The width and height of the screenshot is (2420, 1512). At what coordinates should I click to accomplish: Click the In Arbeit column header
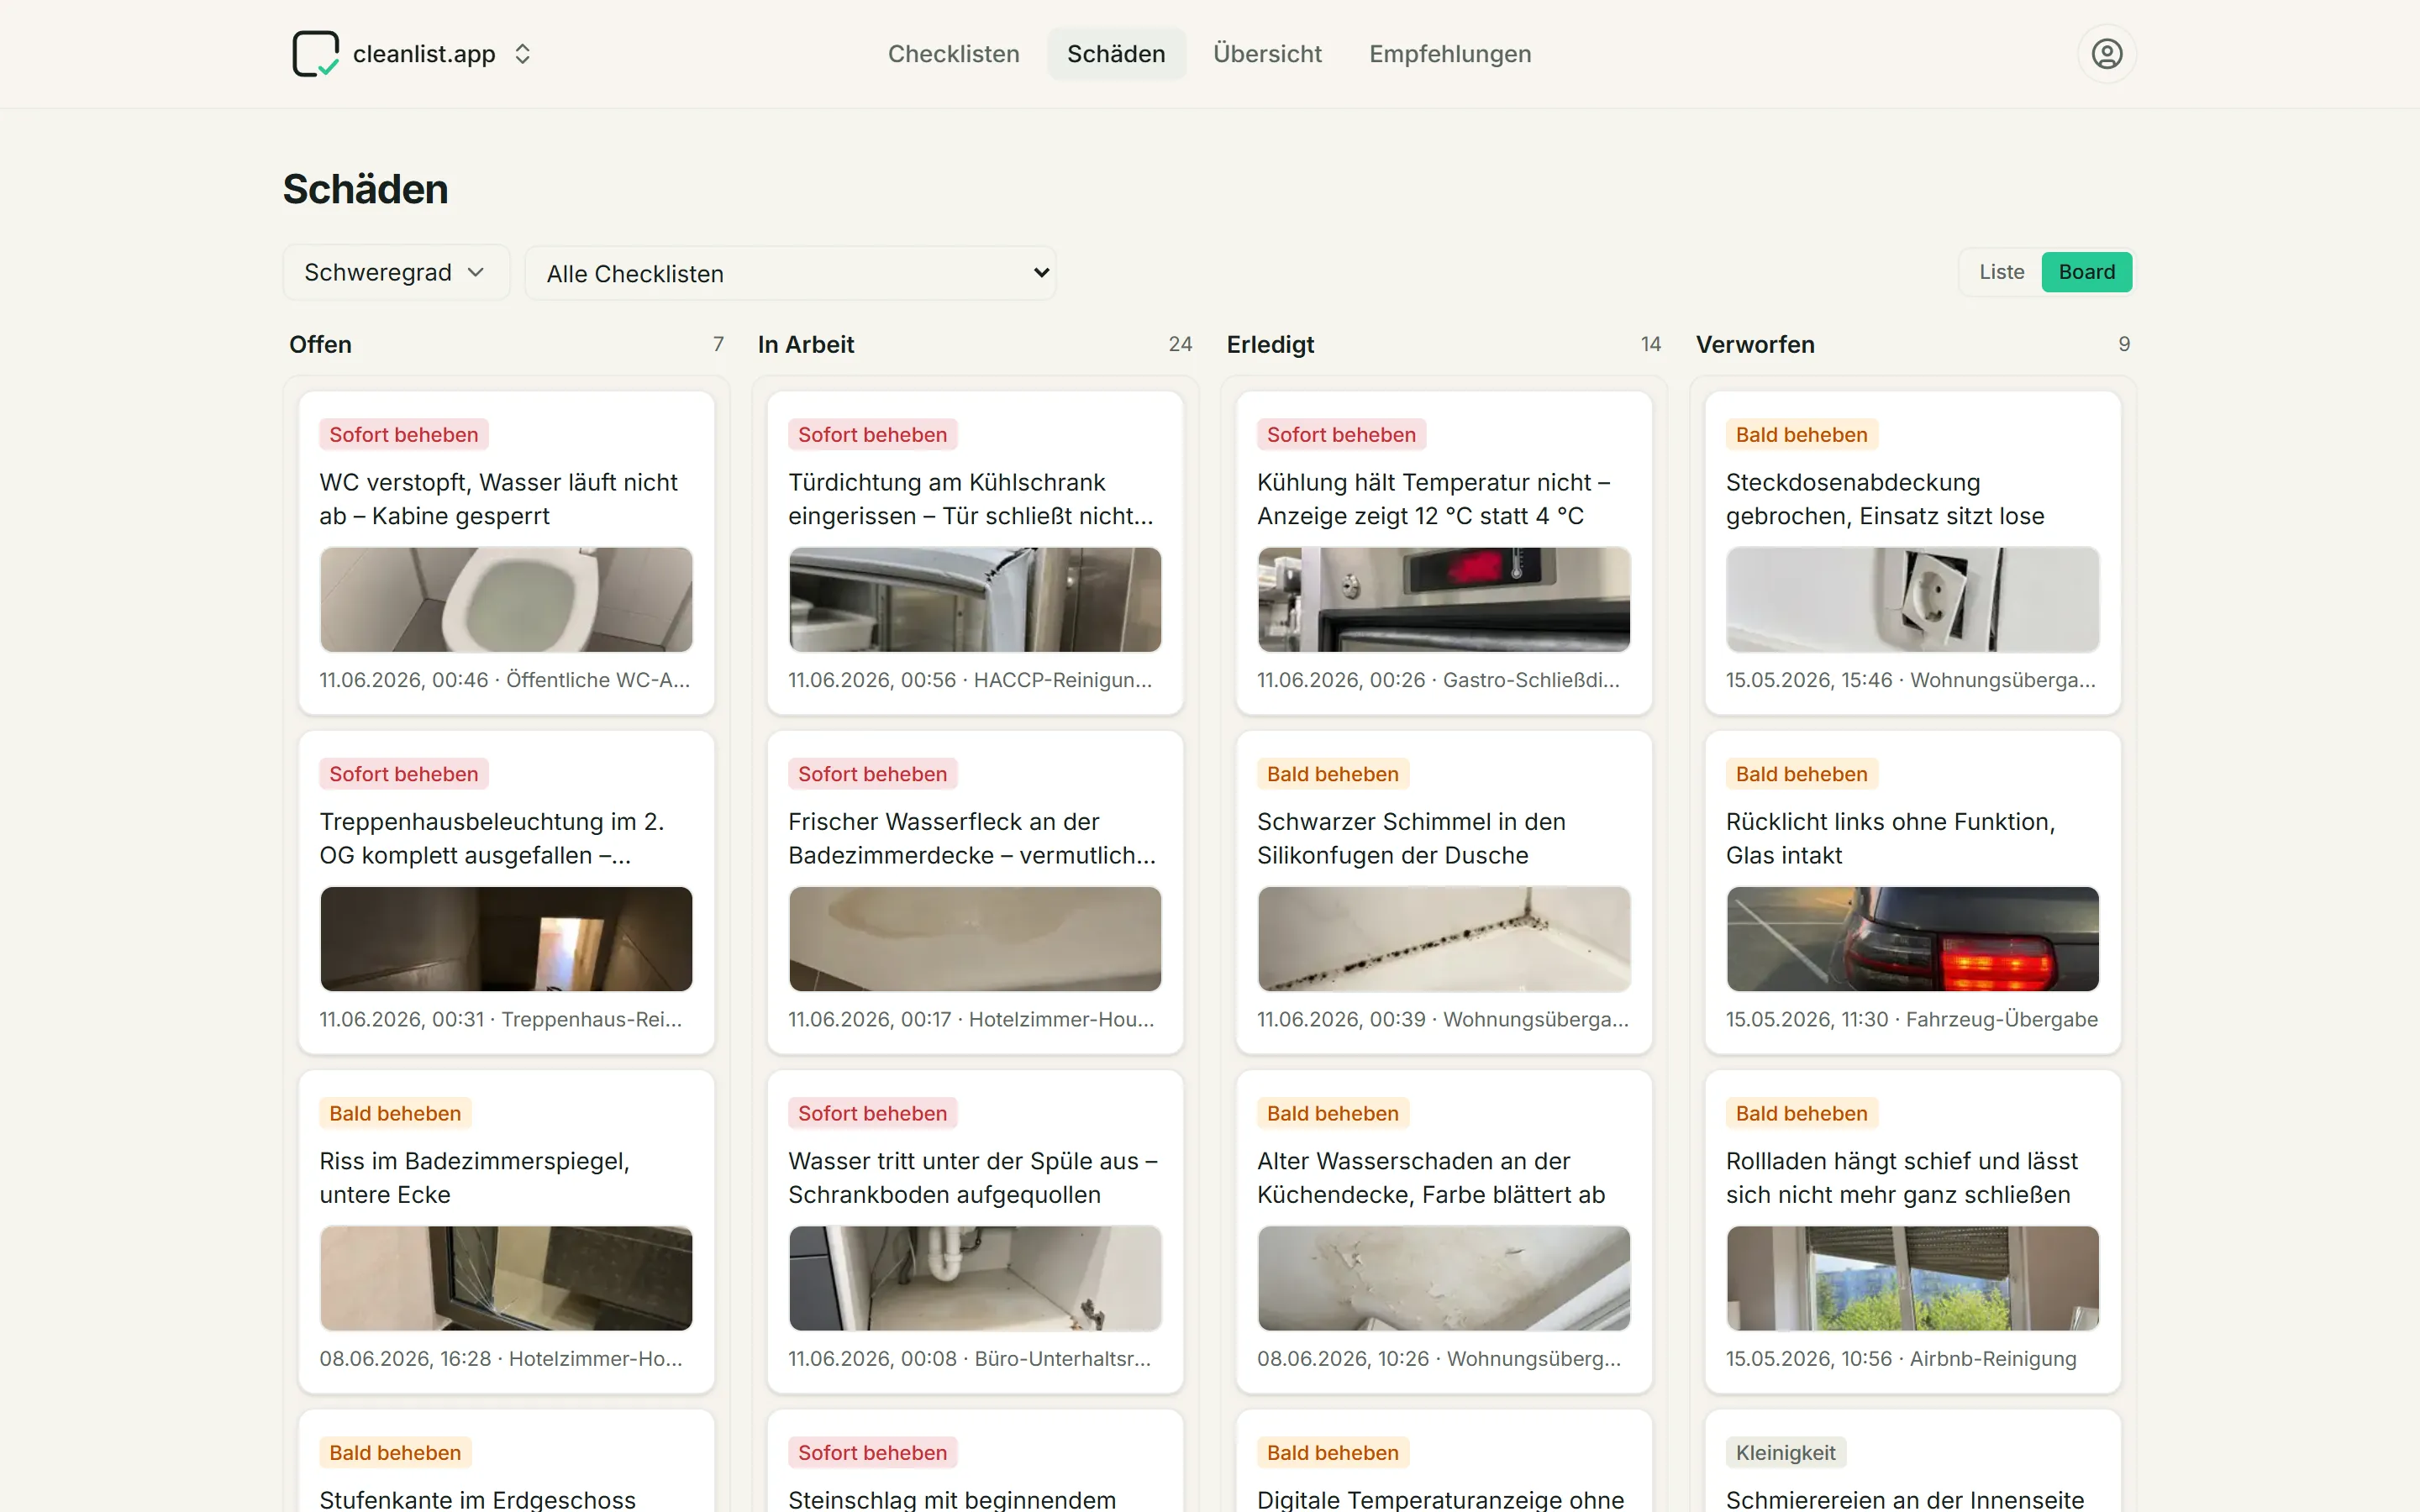(x=805, y=344)
